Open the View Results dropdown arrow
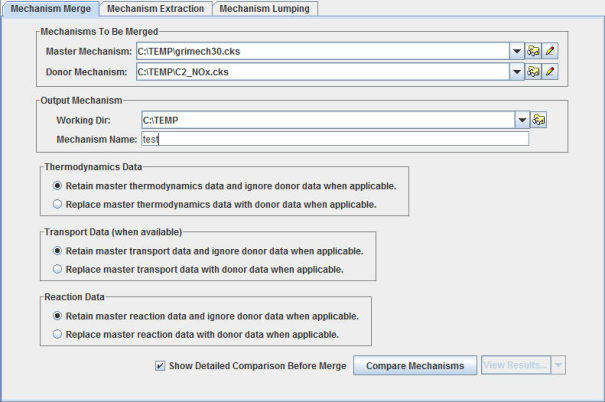 [x=558, y=365]
